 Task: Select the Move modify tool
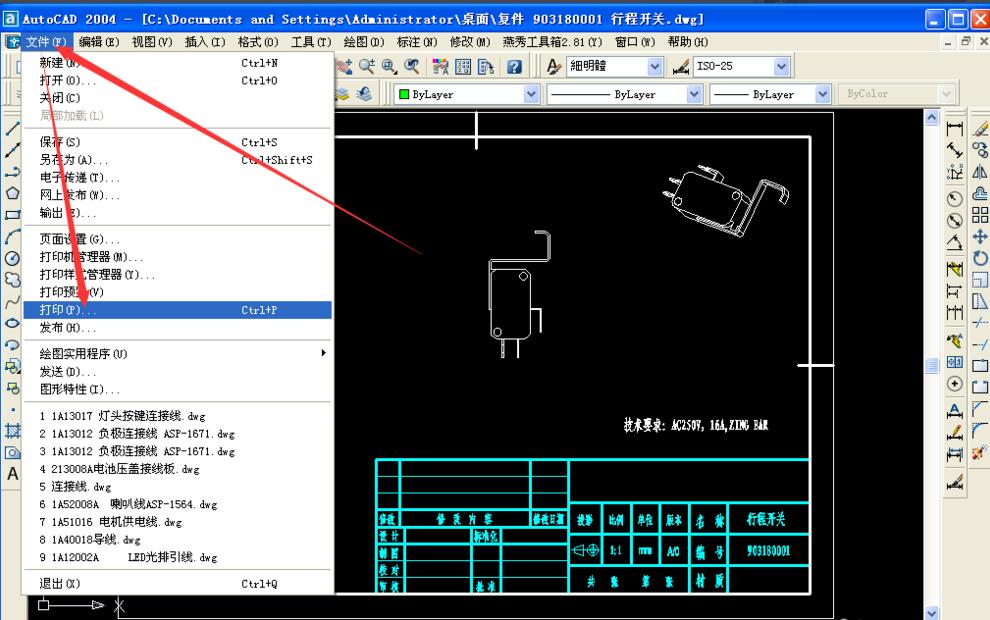[x=980, y=236]
